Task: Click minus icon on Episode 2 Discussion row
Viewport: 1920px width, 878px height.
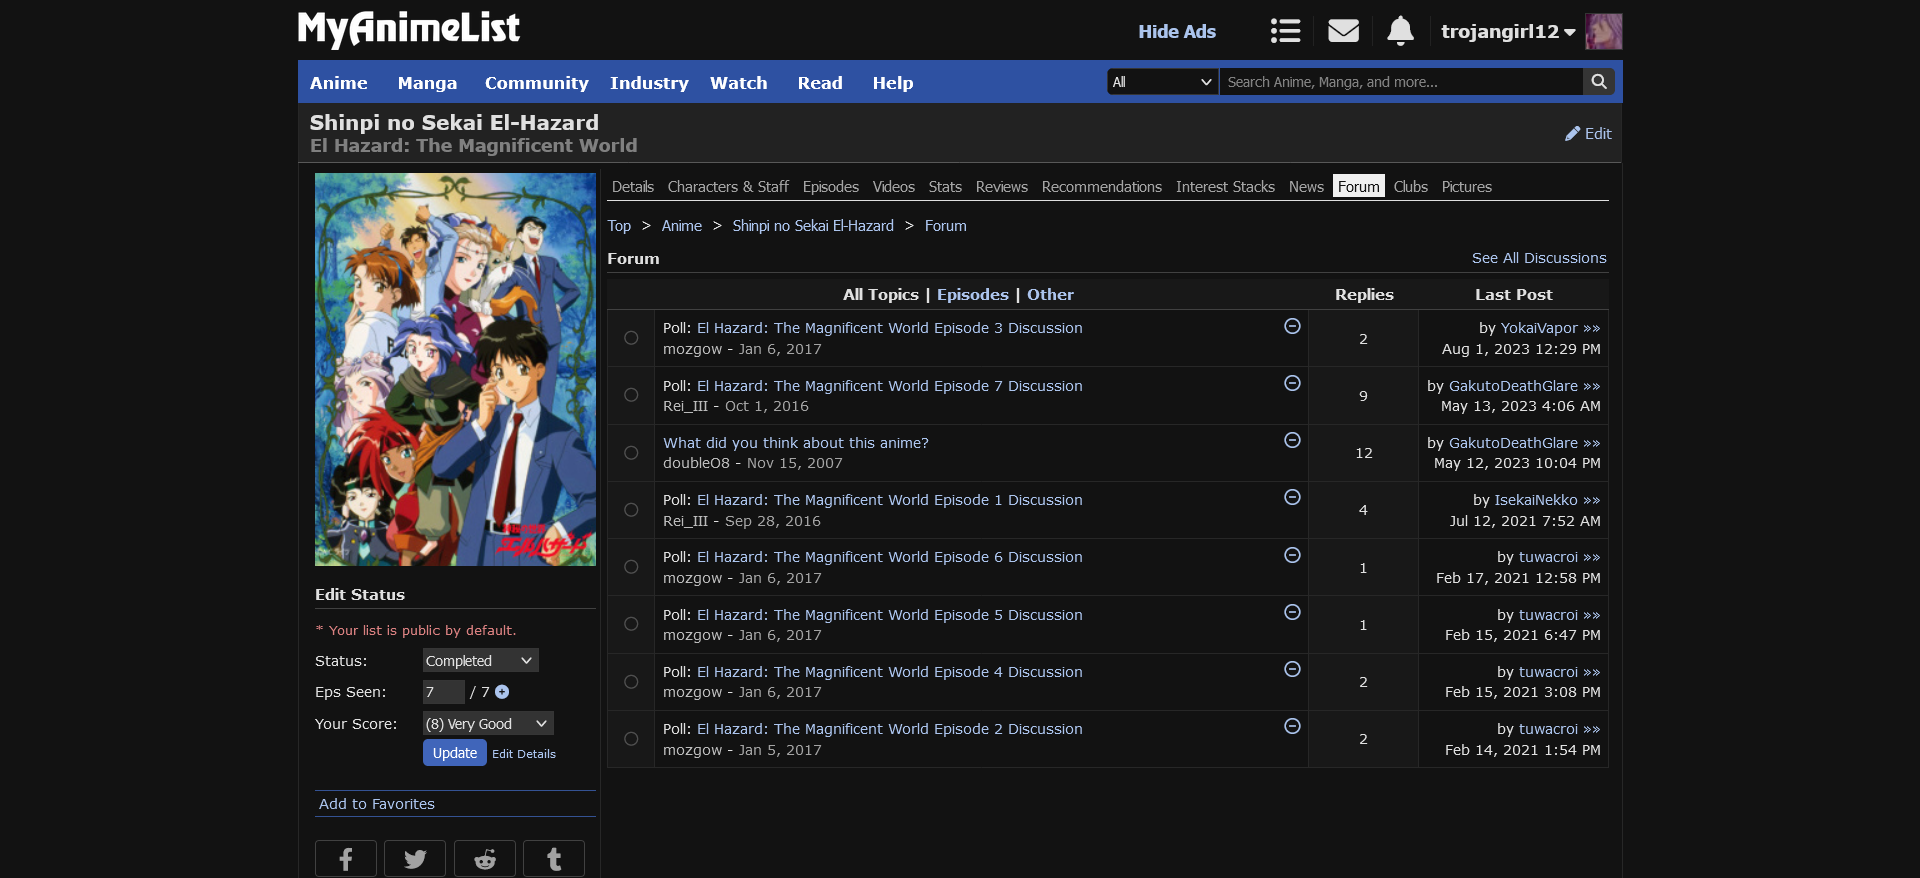Action: 1292,726
